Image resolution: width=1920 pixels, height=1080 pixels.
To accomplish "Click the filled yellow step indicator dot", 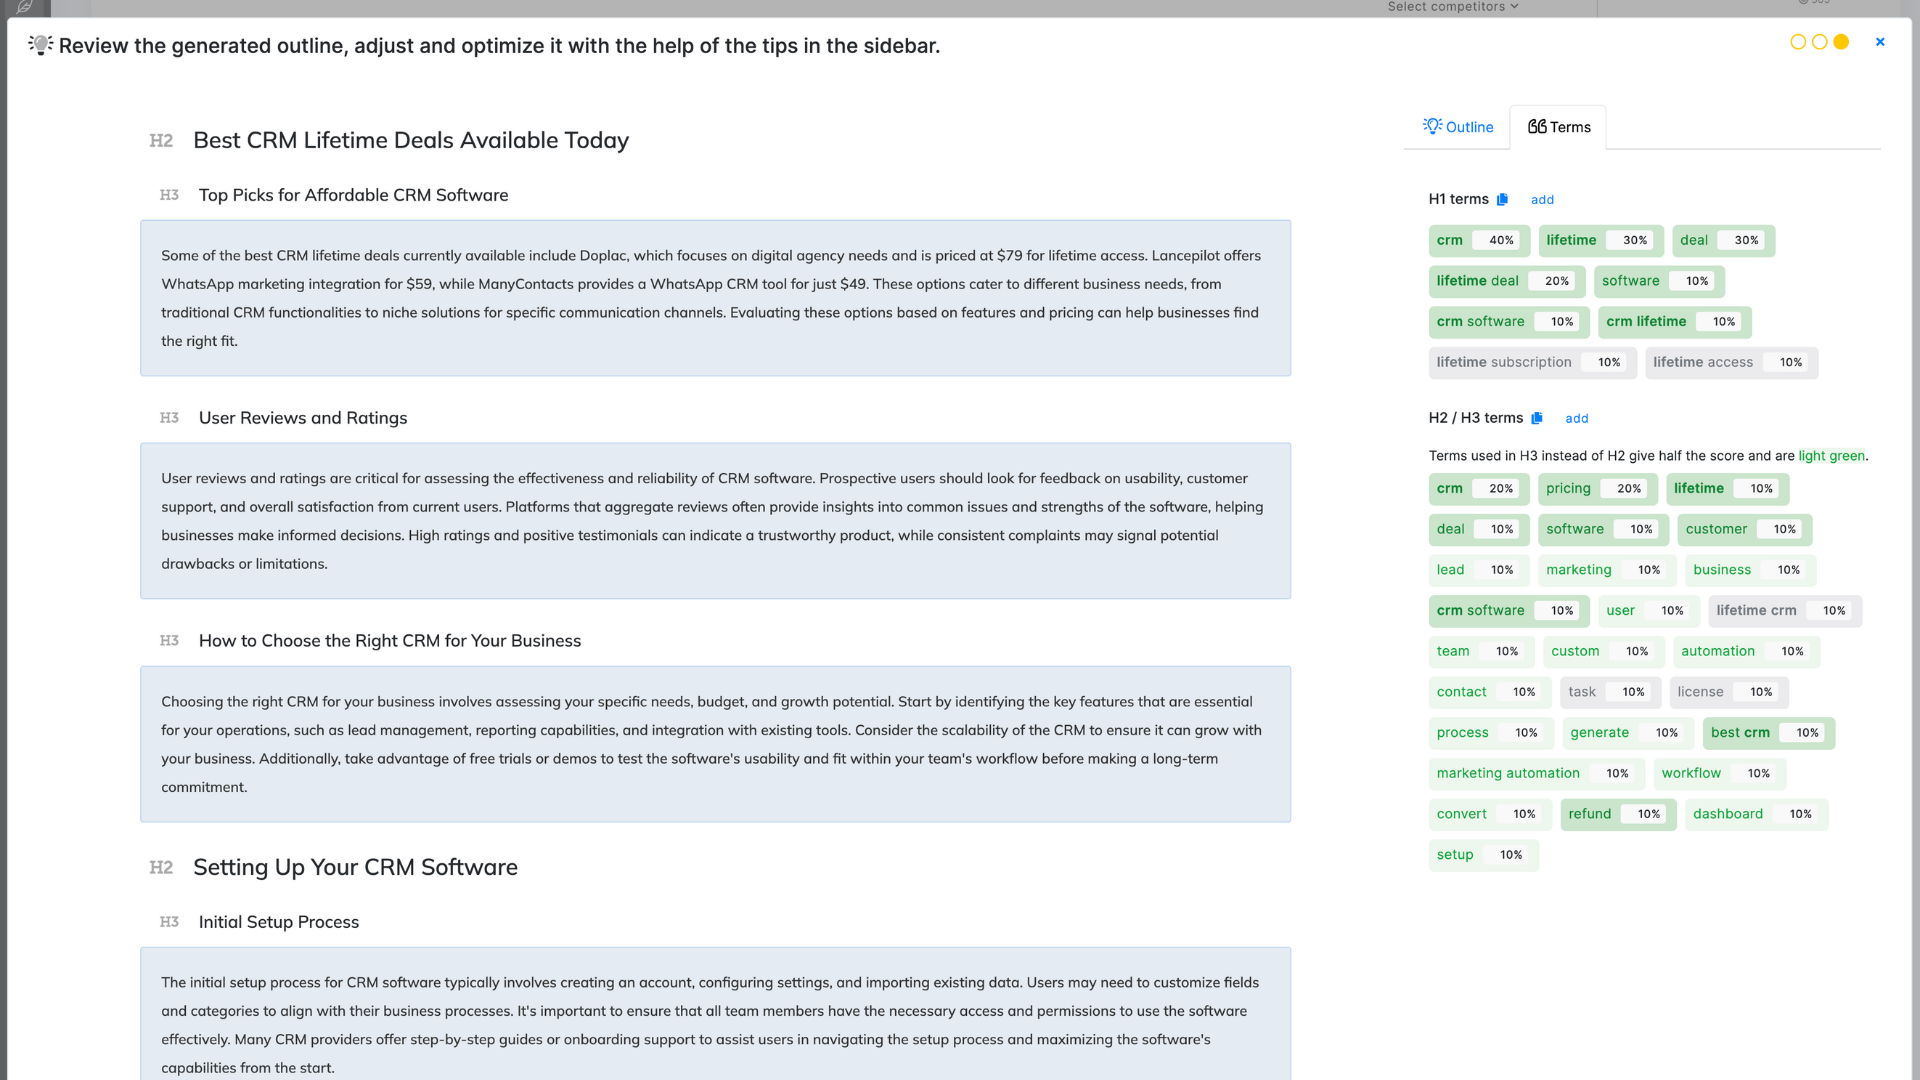I will [1841, 42].
